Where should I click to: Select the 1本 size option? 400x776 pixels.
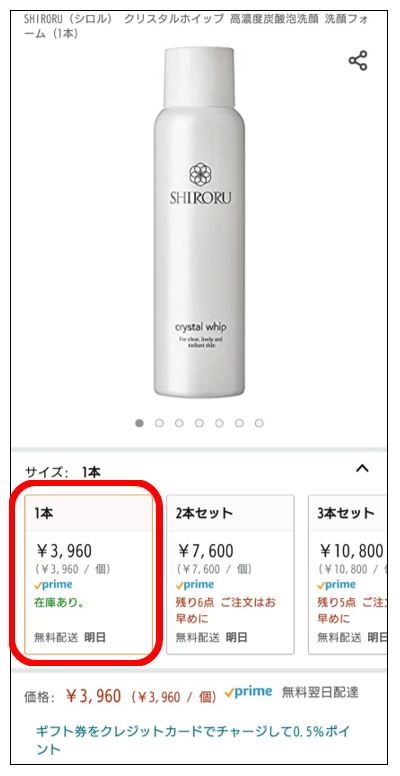tap(89, 574)
